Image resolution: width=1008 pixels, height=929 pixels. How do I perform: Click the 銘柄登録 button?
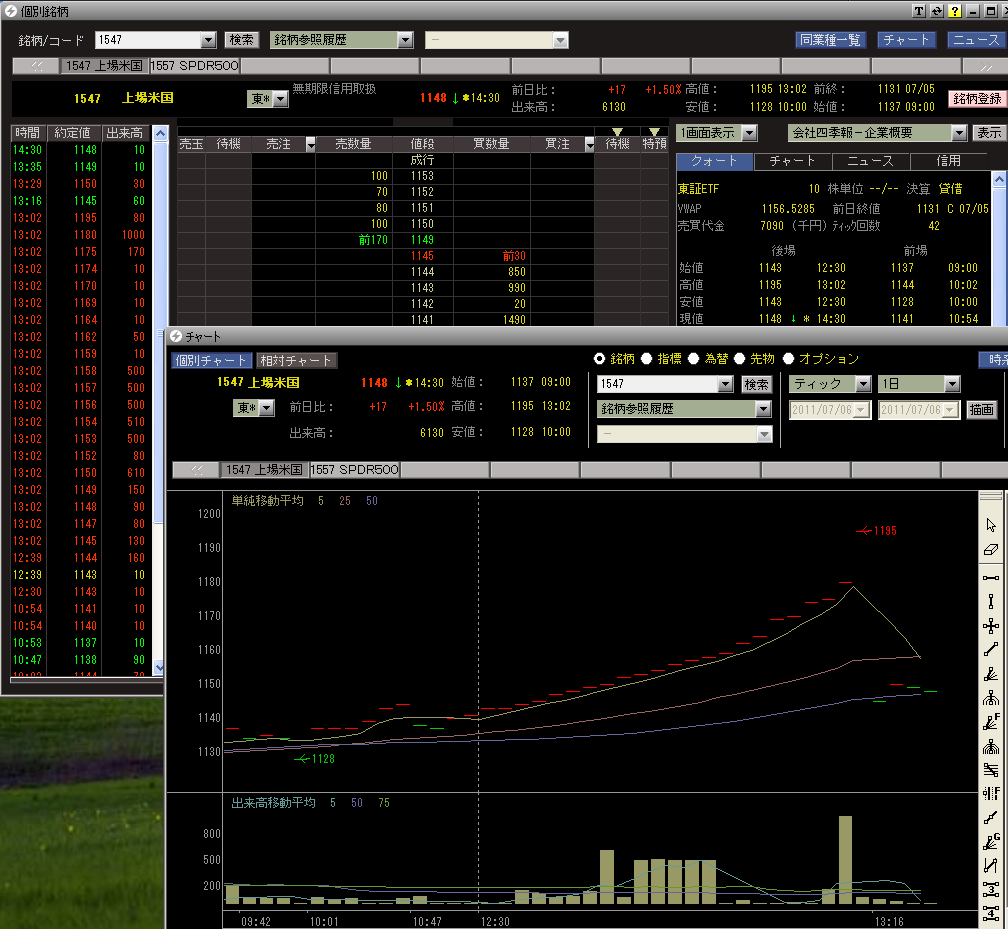[976, 99]
